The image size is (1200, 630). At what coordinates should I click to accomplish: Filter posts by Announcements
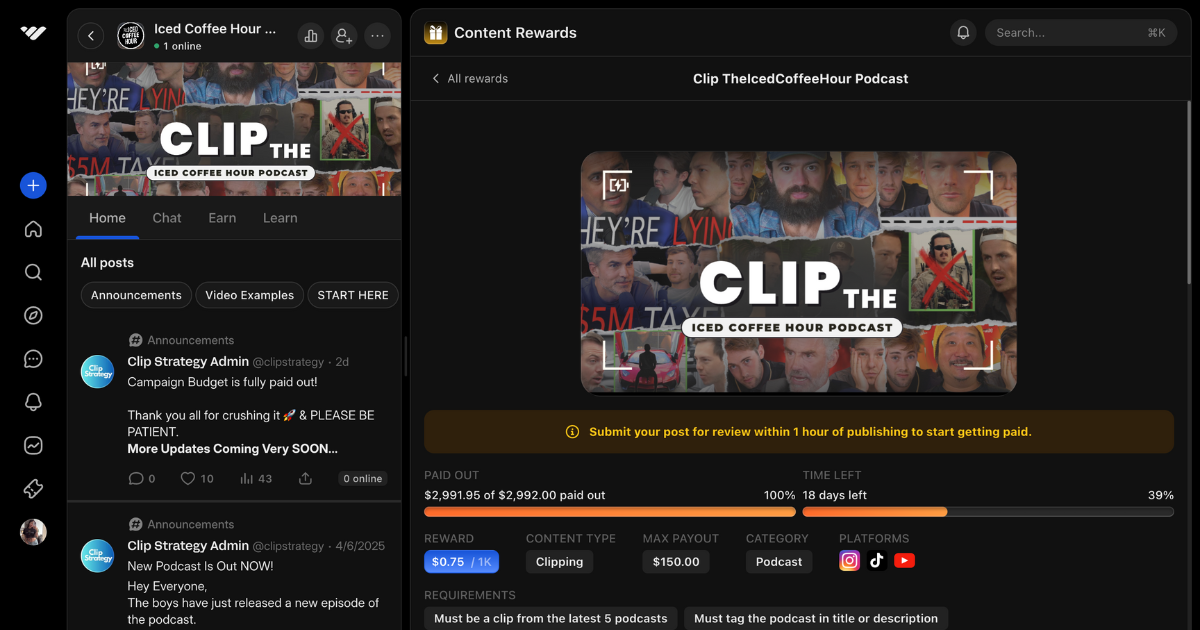click(x=136, y=295)
